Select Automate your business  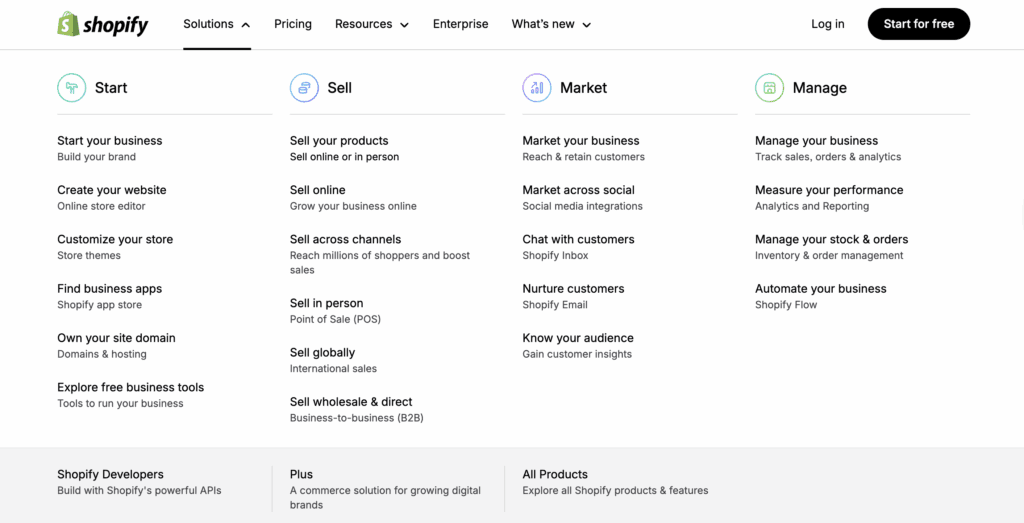coord(821,289)
